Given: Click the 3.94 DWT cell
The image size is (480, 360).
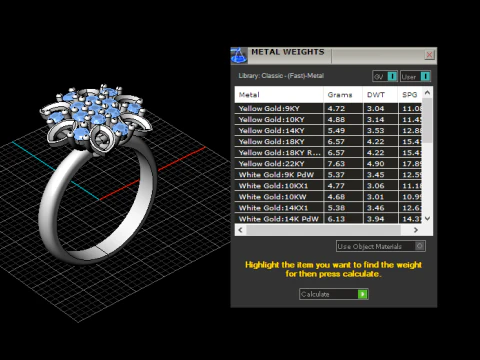Looking at the screenshot, I should [381, 218].
